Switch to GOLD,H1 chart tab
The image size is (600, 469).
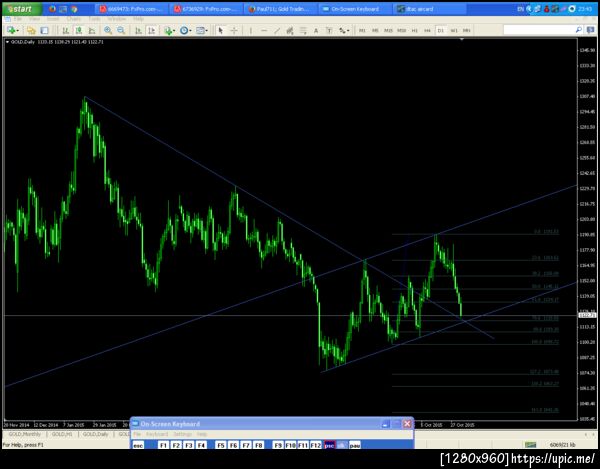pyautogui.click(x=62, y=434)
